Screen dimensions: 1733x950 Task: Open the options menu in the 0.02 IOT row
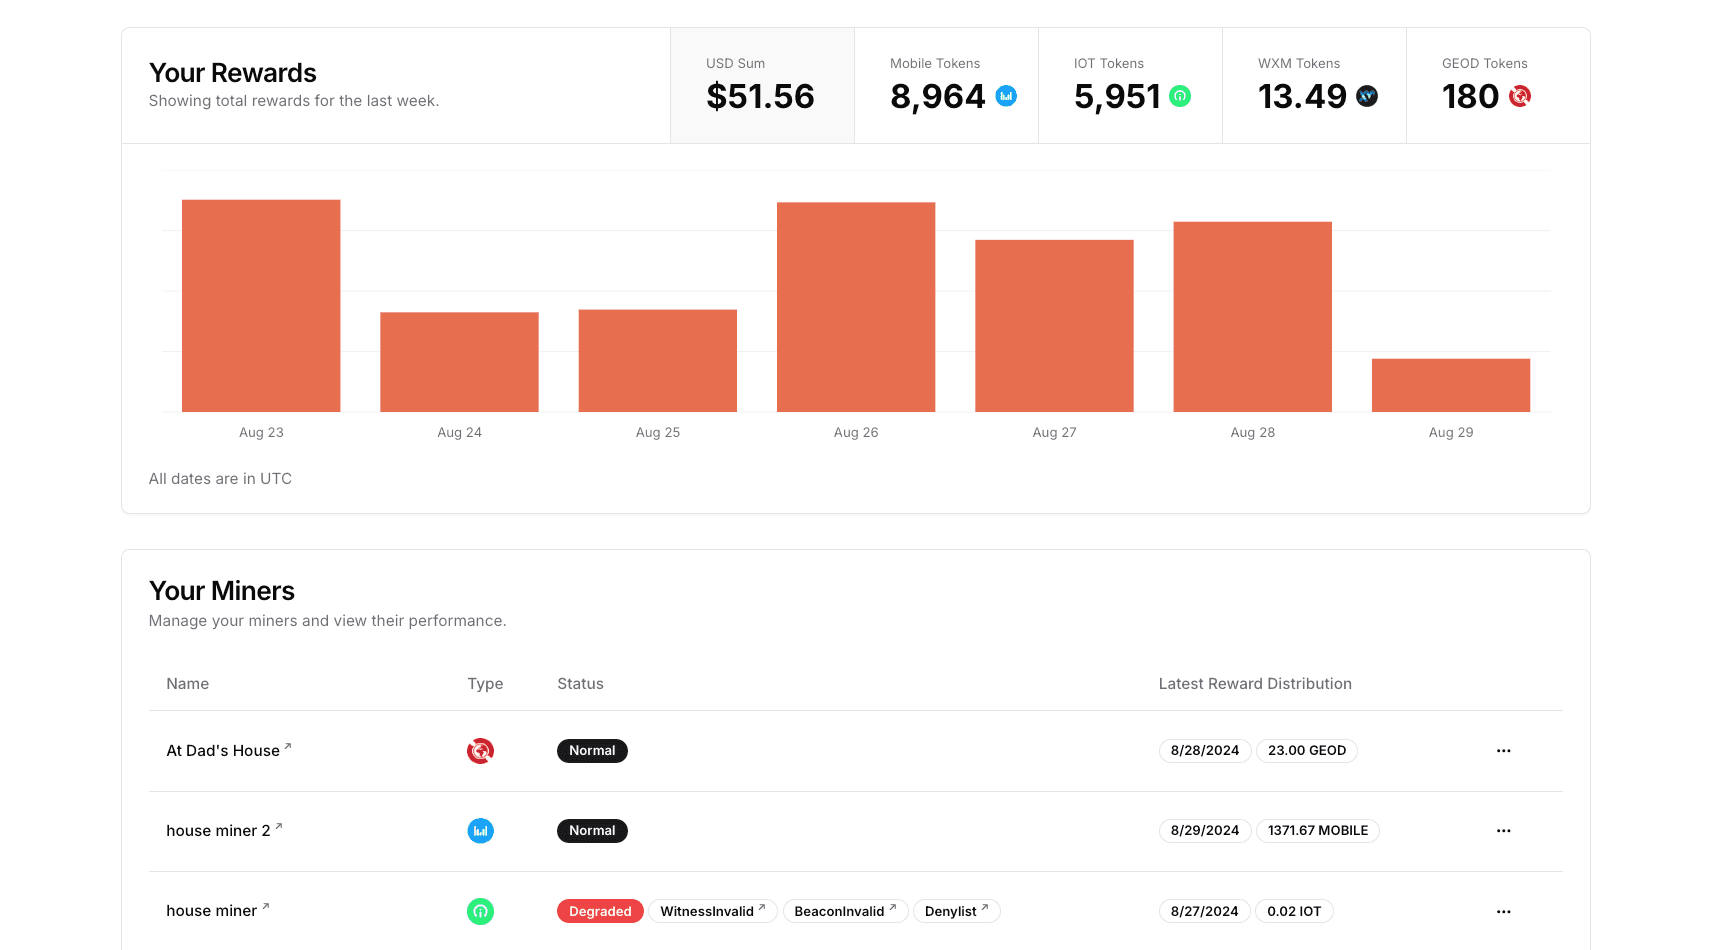click(x=1503, y=911)
